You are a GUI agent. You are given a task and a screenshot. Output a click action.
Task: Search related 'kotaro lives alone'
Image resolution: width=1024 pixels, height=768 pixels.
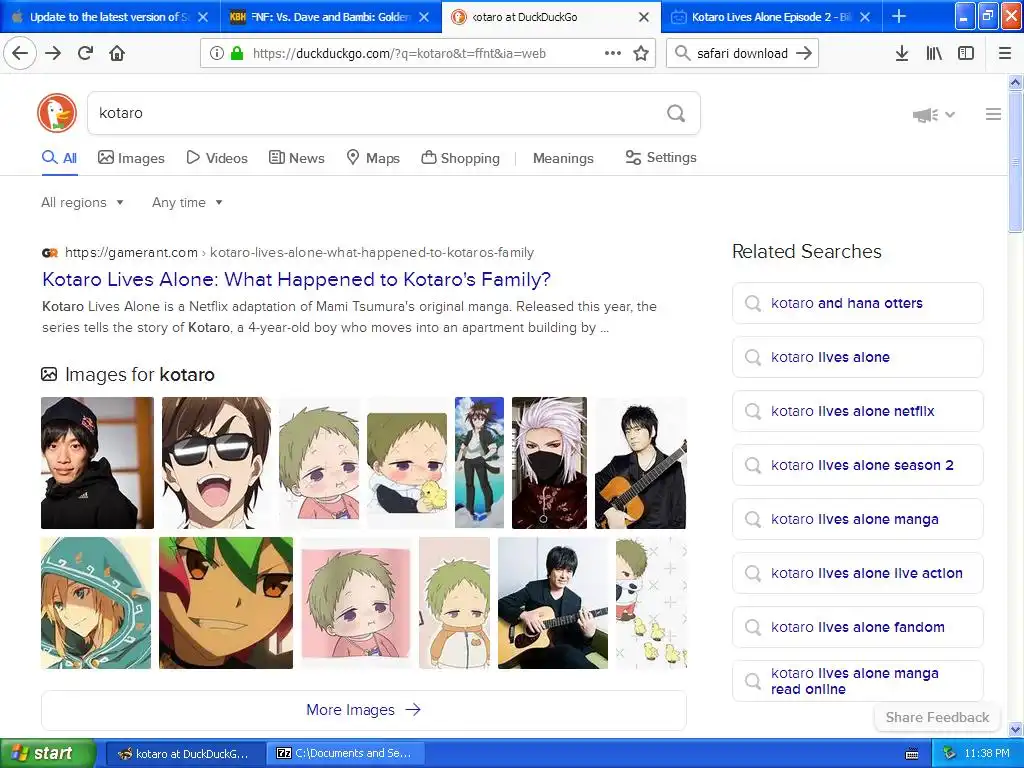pyautogui.click(x=857, y=357)
